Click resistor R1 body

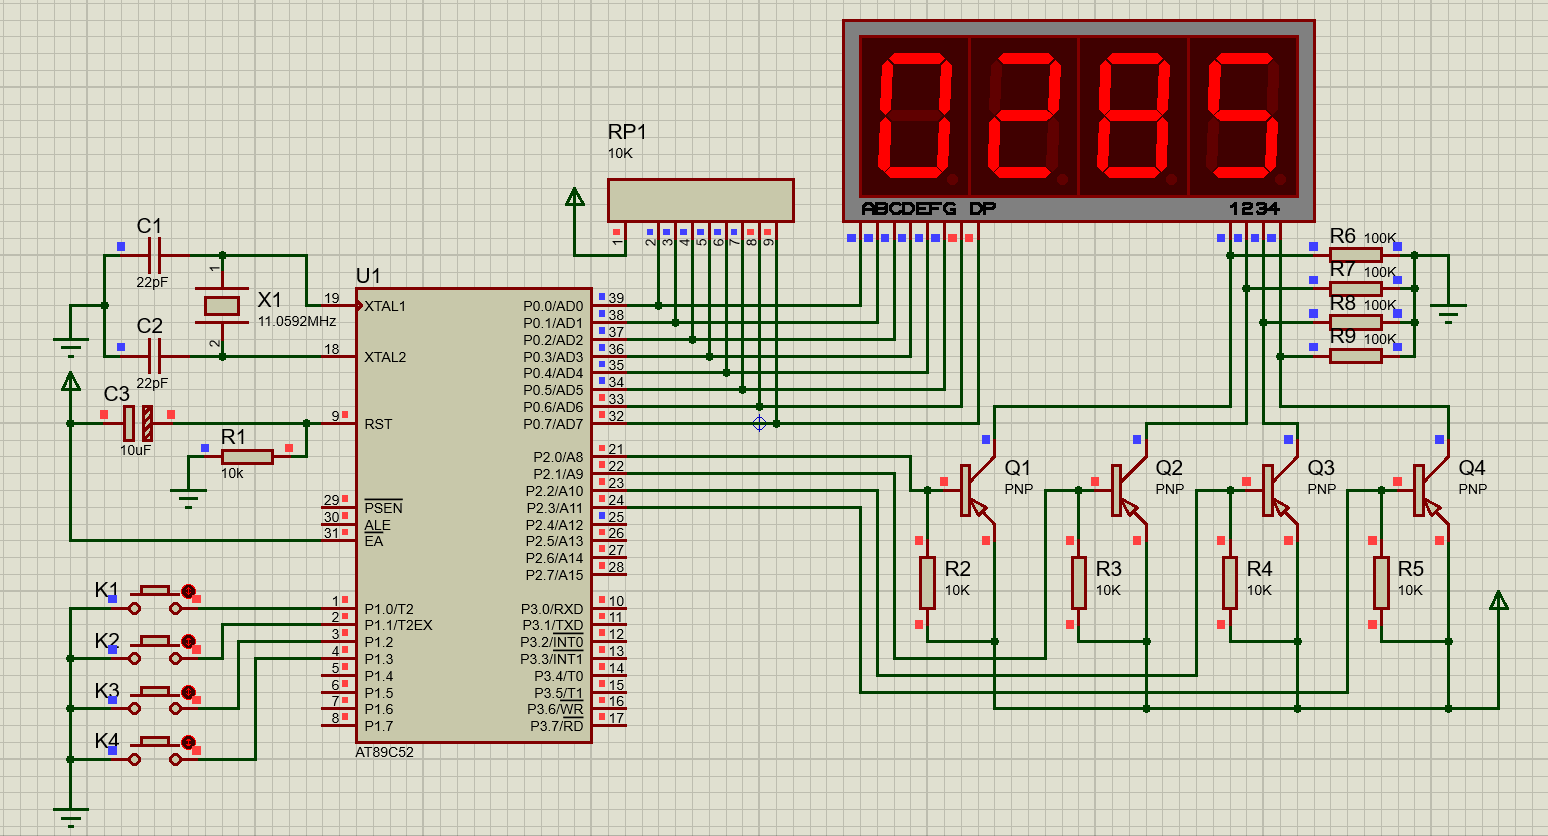(247, 457)
